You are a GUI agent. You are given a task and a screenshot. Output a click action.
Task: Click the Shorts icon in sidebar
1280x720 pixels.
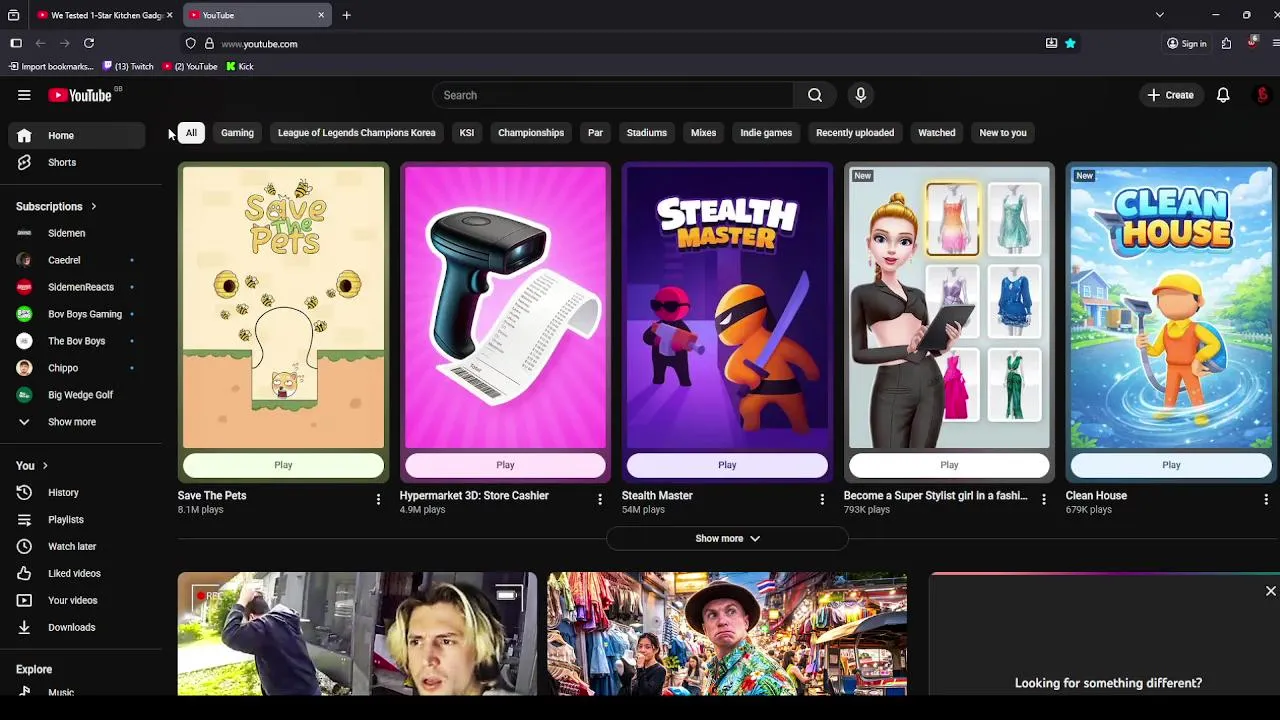[24, 162]
